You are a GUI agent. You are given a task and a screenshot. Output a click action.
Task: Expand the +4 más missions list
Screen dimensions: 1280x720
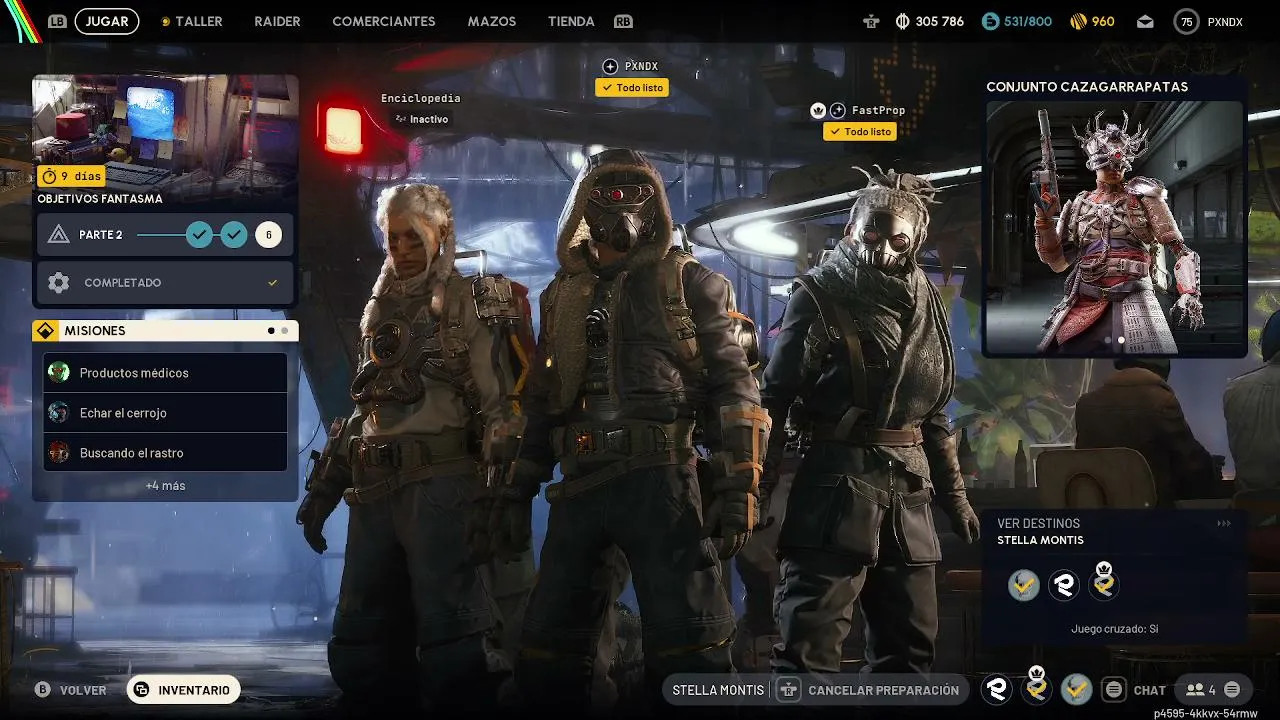(165, 486)
